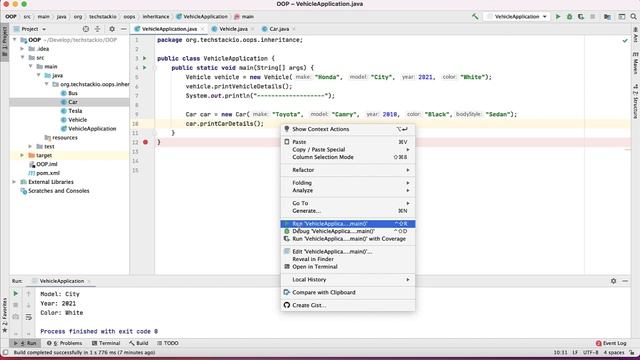This screenshot has width=640, height=360.
Task: Open the Event Log
Action: [611, 343]
